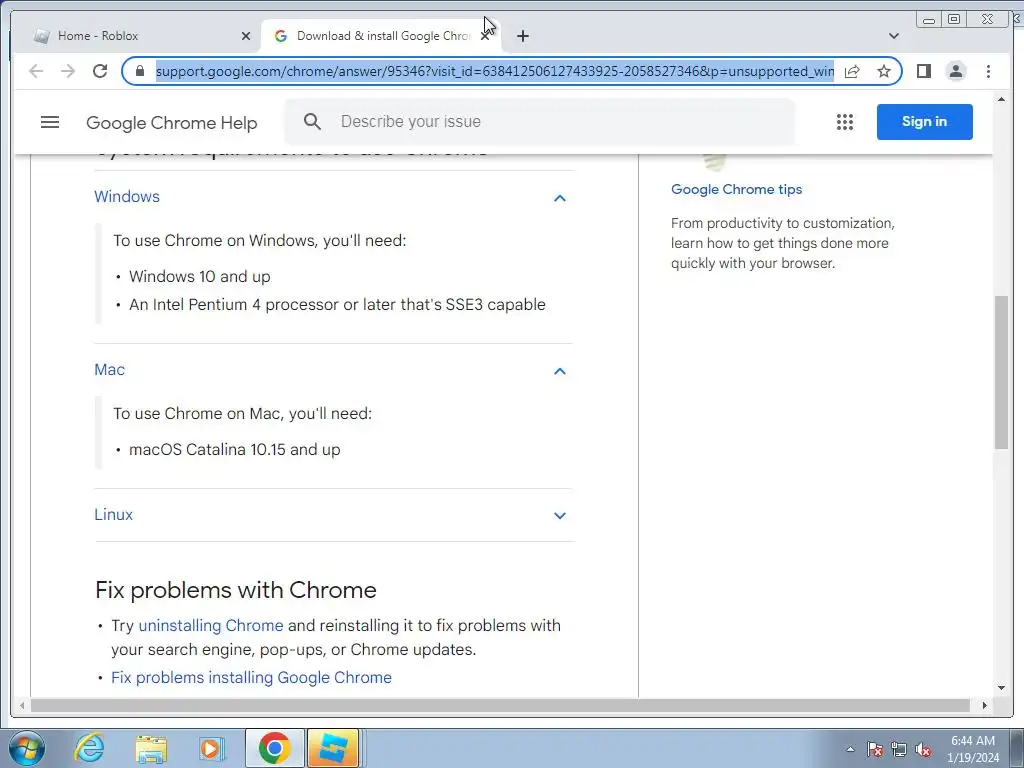
Task: Click the horizontal scrollbar right arrow
Action: (x=984, y=705)
